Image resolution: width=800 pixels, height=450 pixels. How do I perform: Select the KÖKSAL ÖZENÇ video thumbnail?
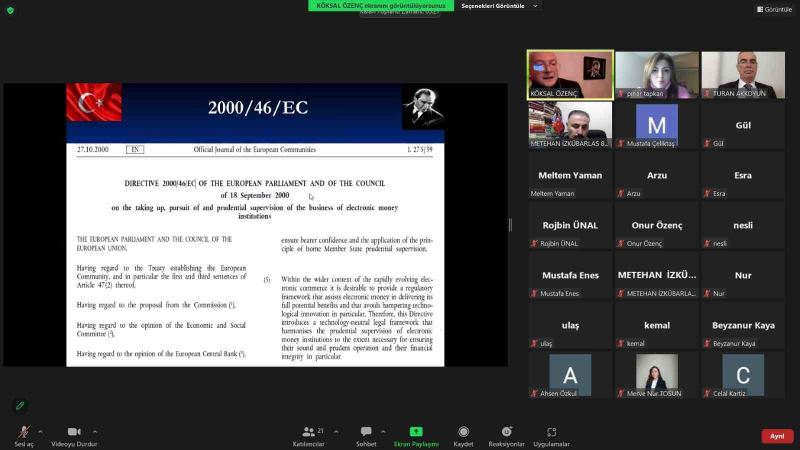[x=570, y=75]
